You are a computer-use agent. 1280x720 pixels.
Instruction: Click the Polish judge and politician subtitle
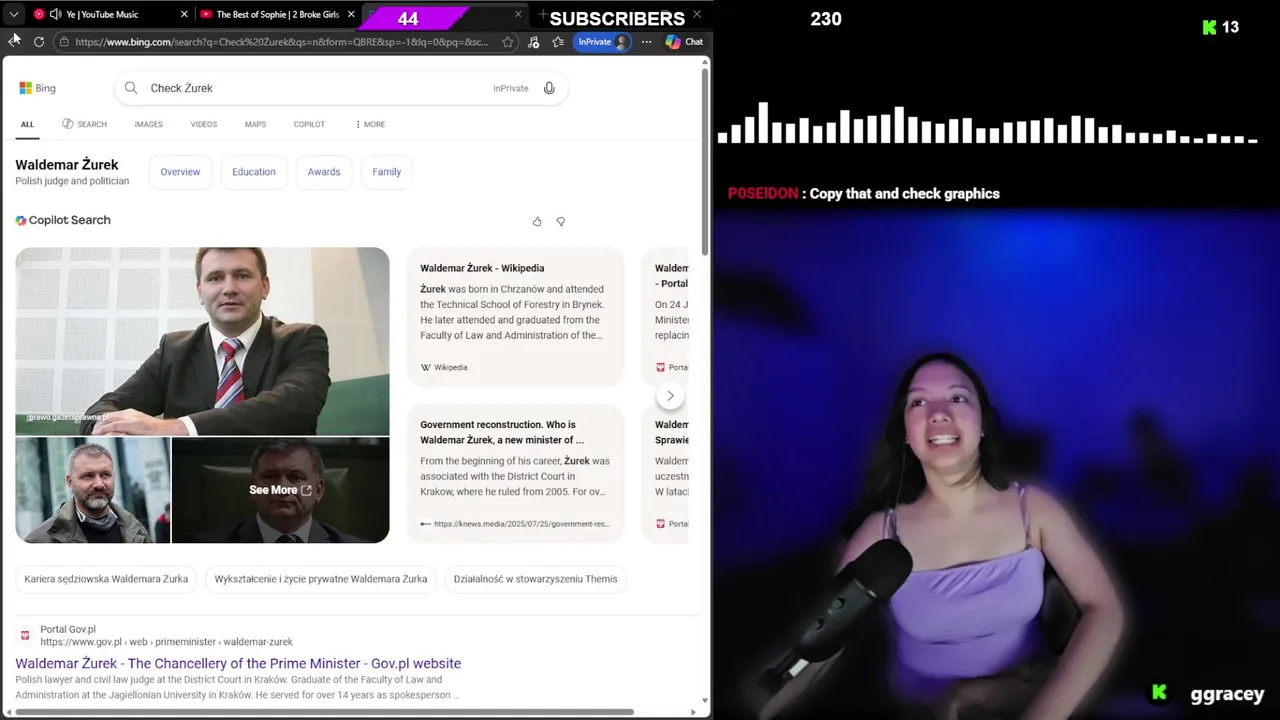click(72, 181)
